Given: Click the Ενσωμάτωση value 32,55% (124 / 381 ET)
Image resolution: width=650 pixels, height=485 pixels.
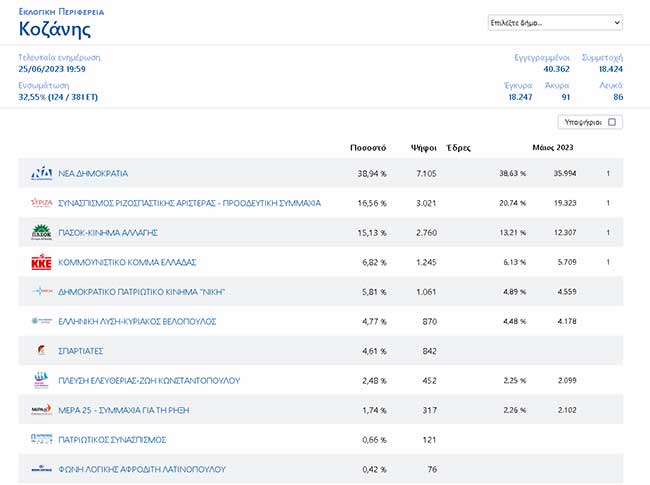Looking at the screenshot, I should click(x=58, y=97).
